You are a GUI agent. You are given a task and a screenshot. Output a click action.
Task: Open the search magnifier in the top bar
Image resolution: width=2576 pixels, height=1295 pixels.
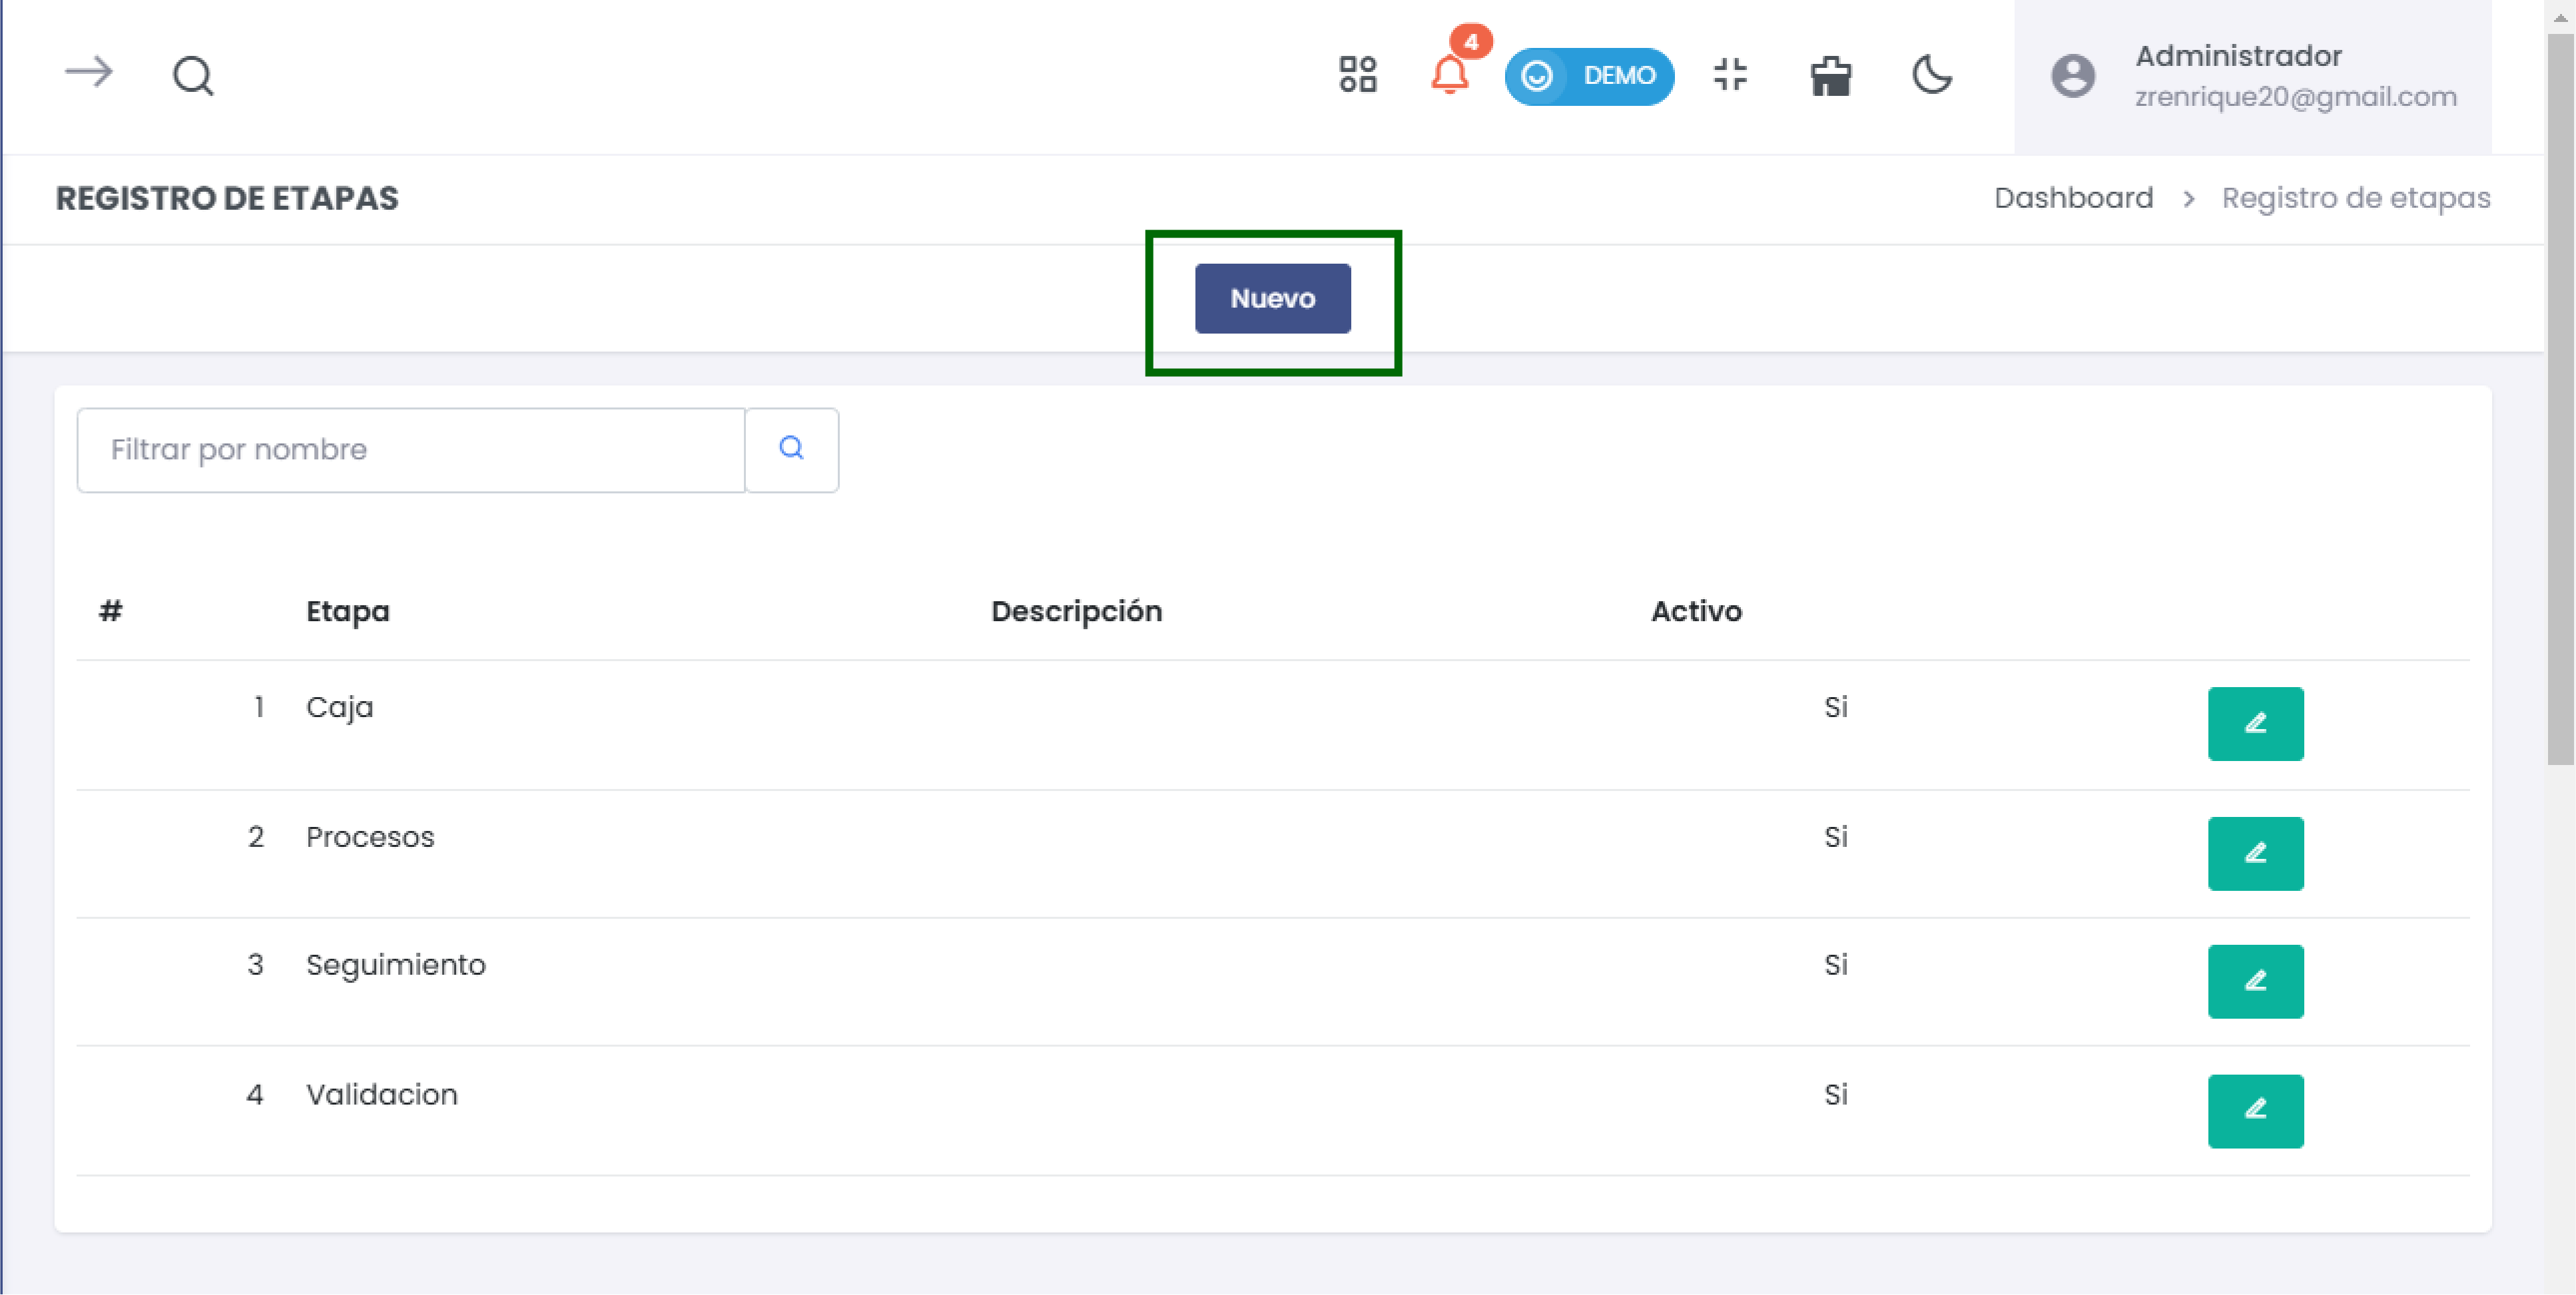[x=193, y=75]
